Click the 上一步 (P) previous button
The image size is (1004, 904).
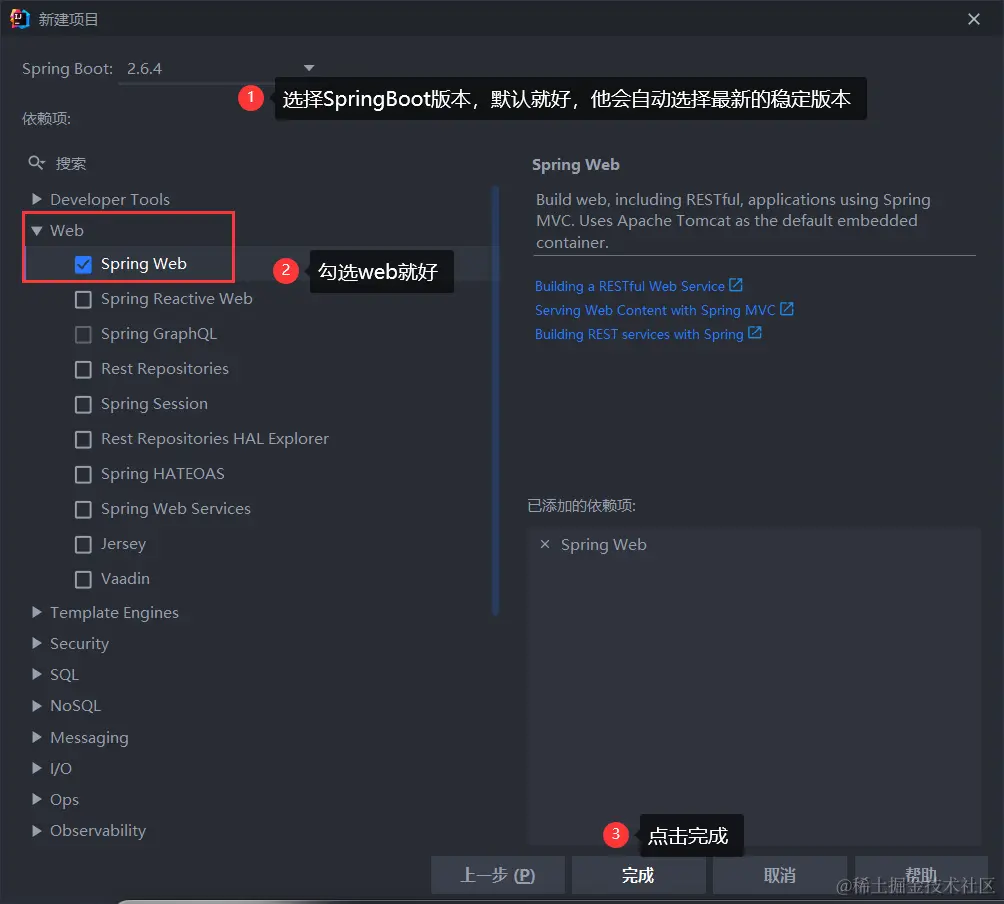click(x=498, y=875)
